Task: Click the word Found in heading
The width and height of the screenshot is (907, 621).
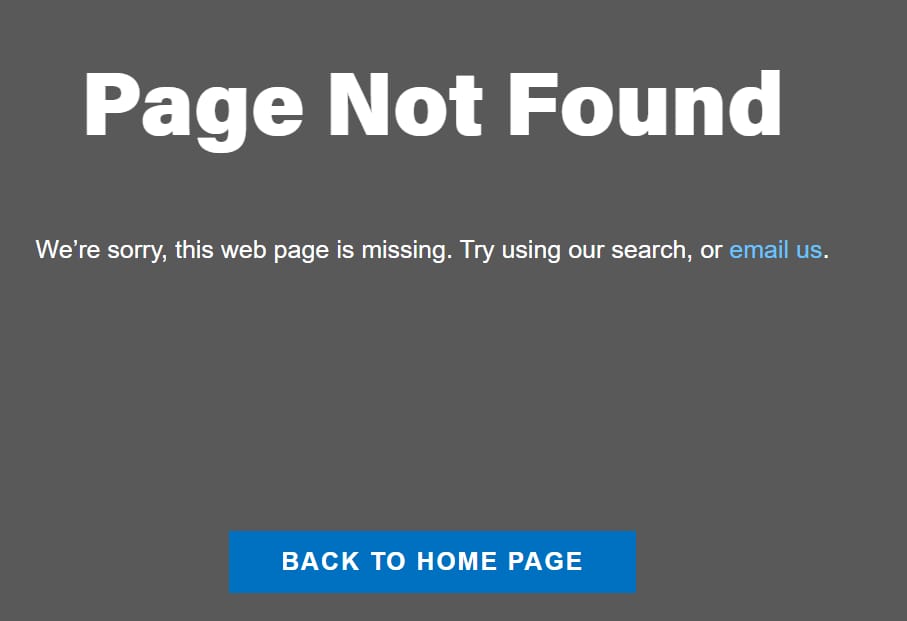Action: (x=644, y=104)
